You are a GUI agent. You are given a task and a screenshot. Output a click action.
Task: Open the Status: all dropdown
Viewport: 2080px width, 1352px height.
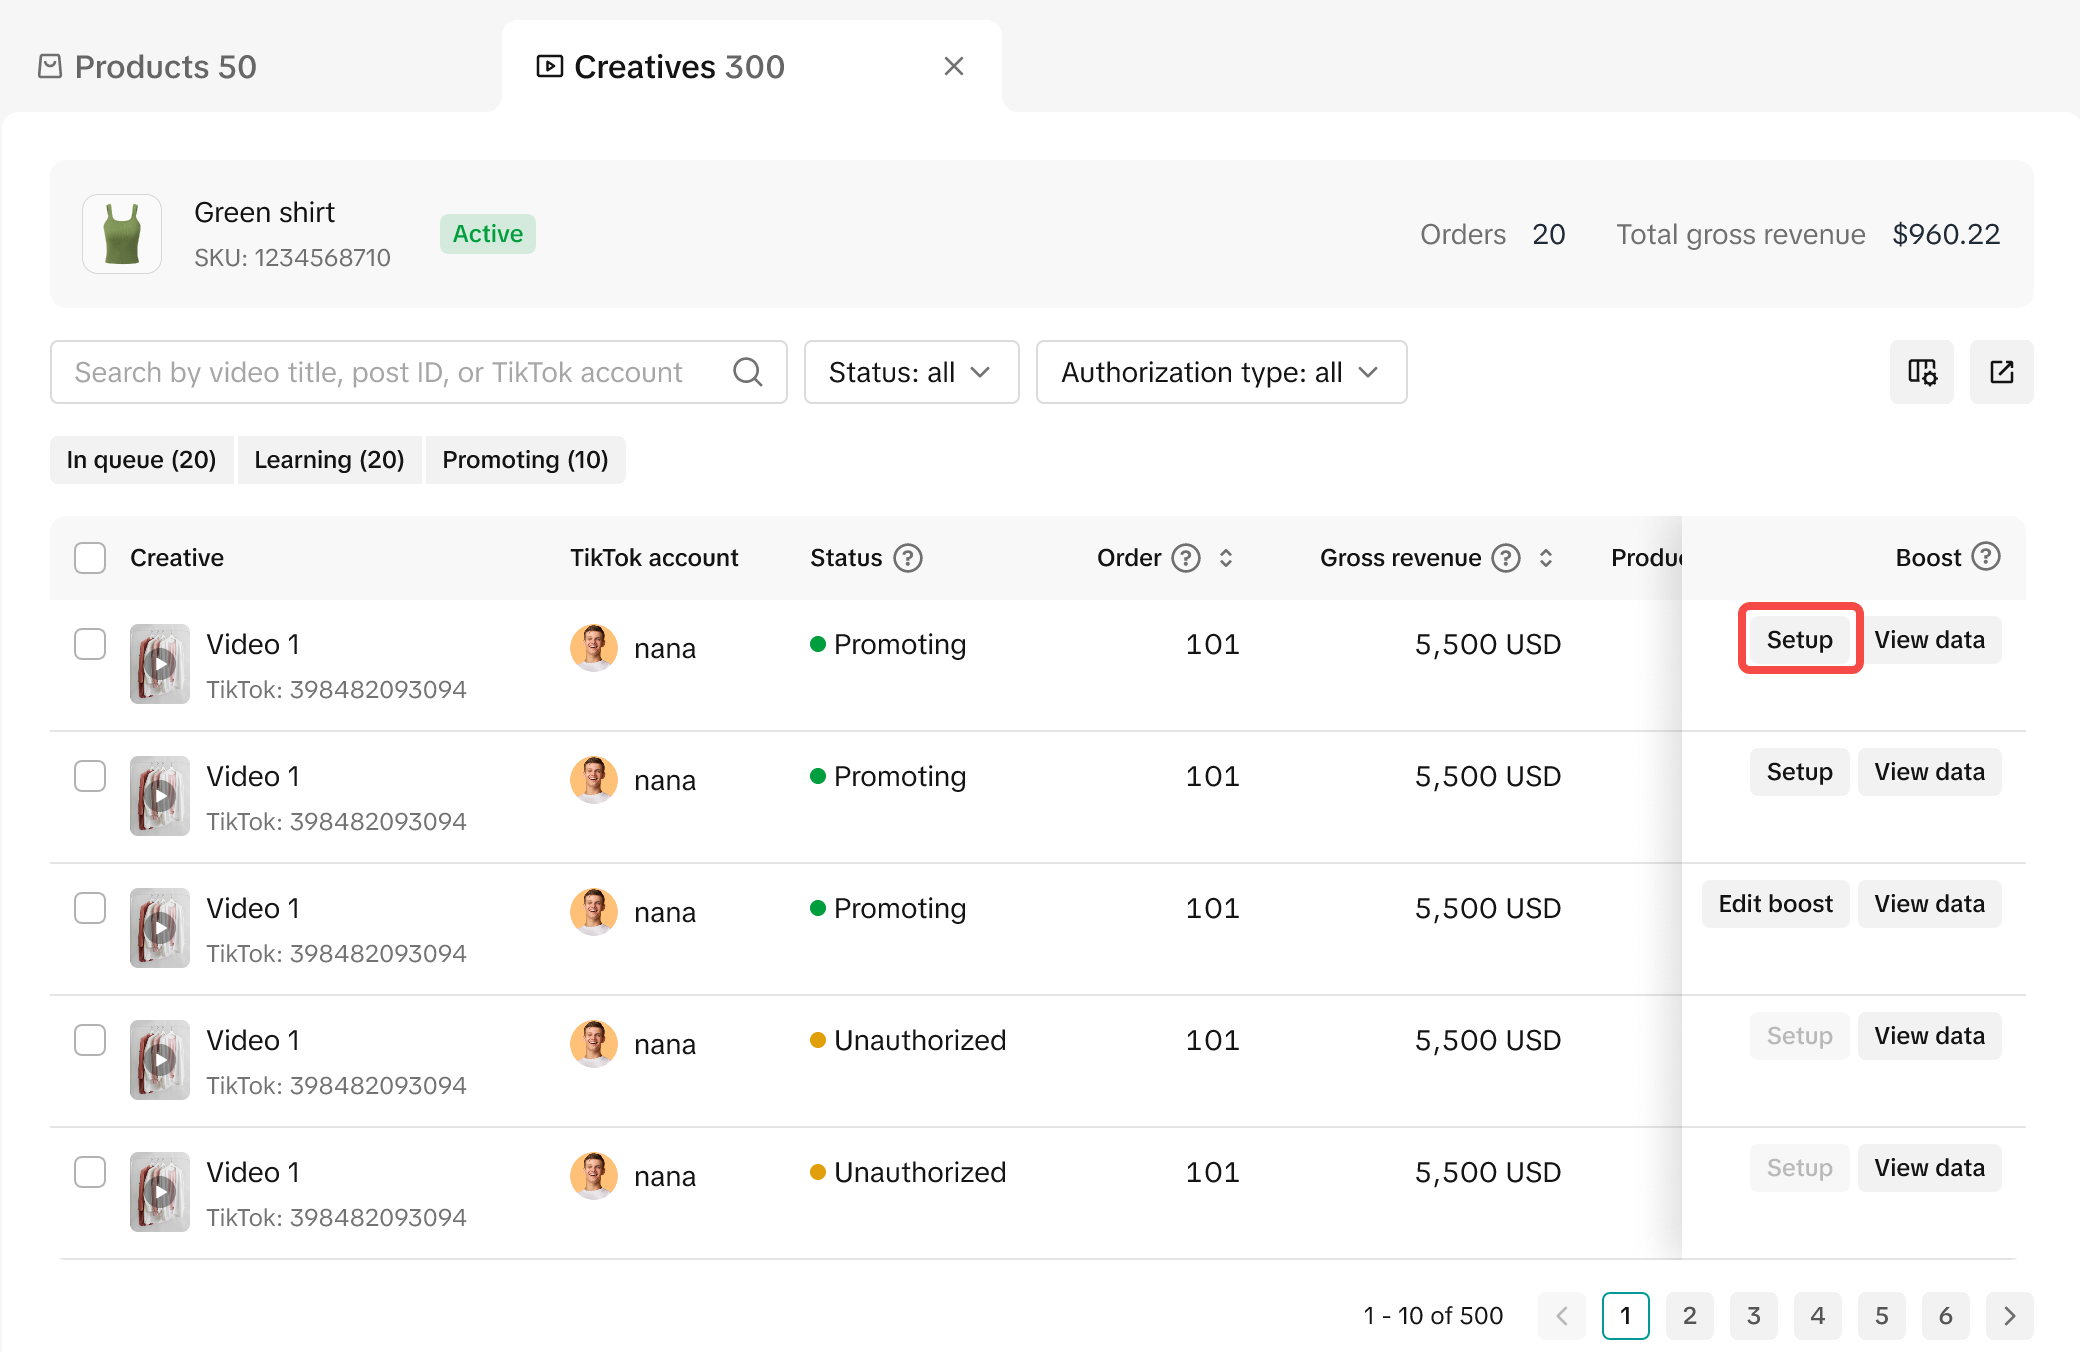point(911,372)
